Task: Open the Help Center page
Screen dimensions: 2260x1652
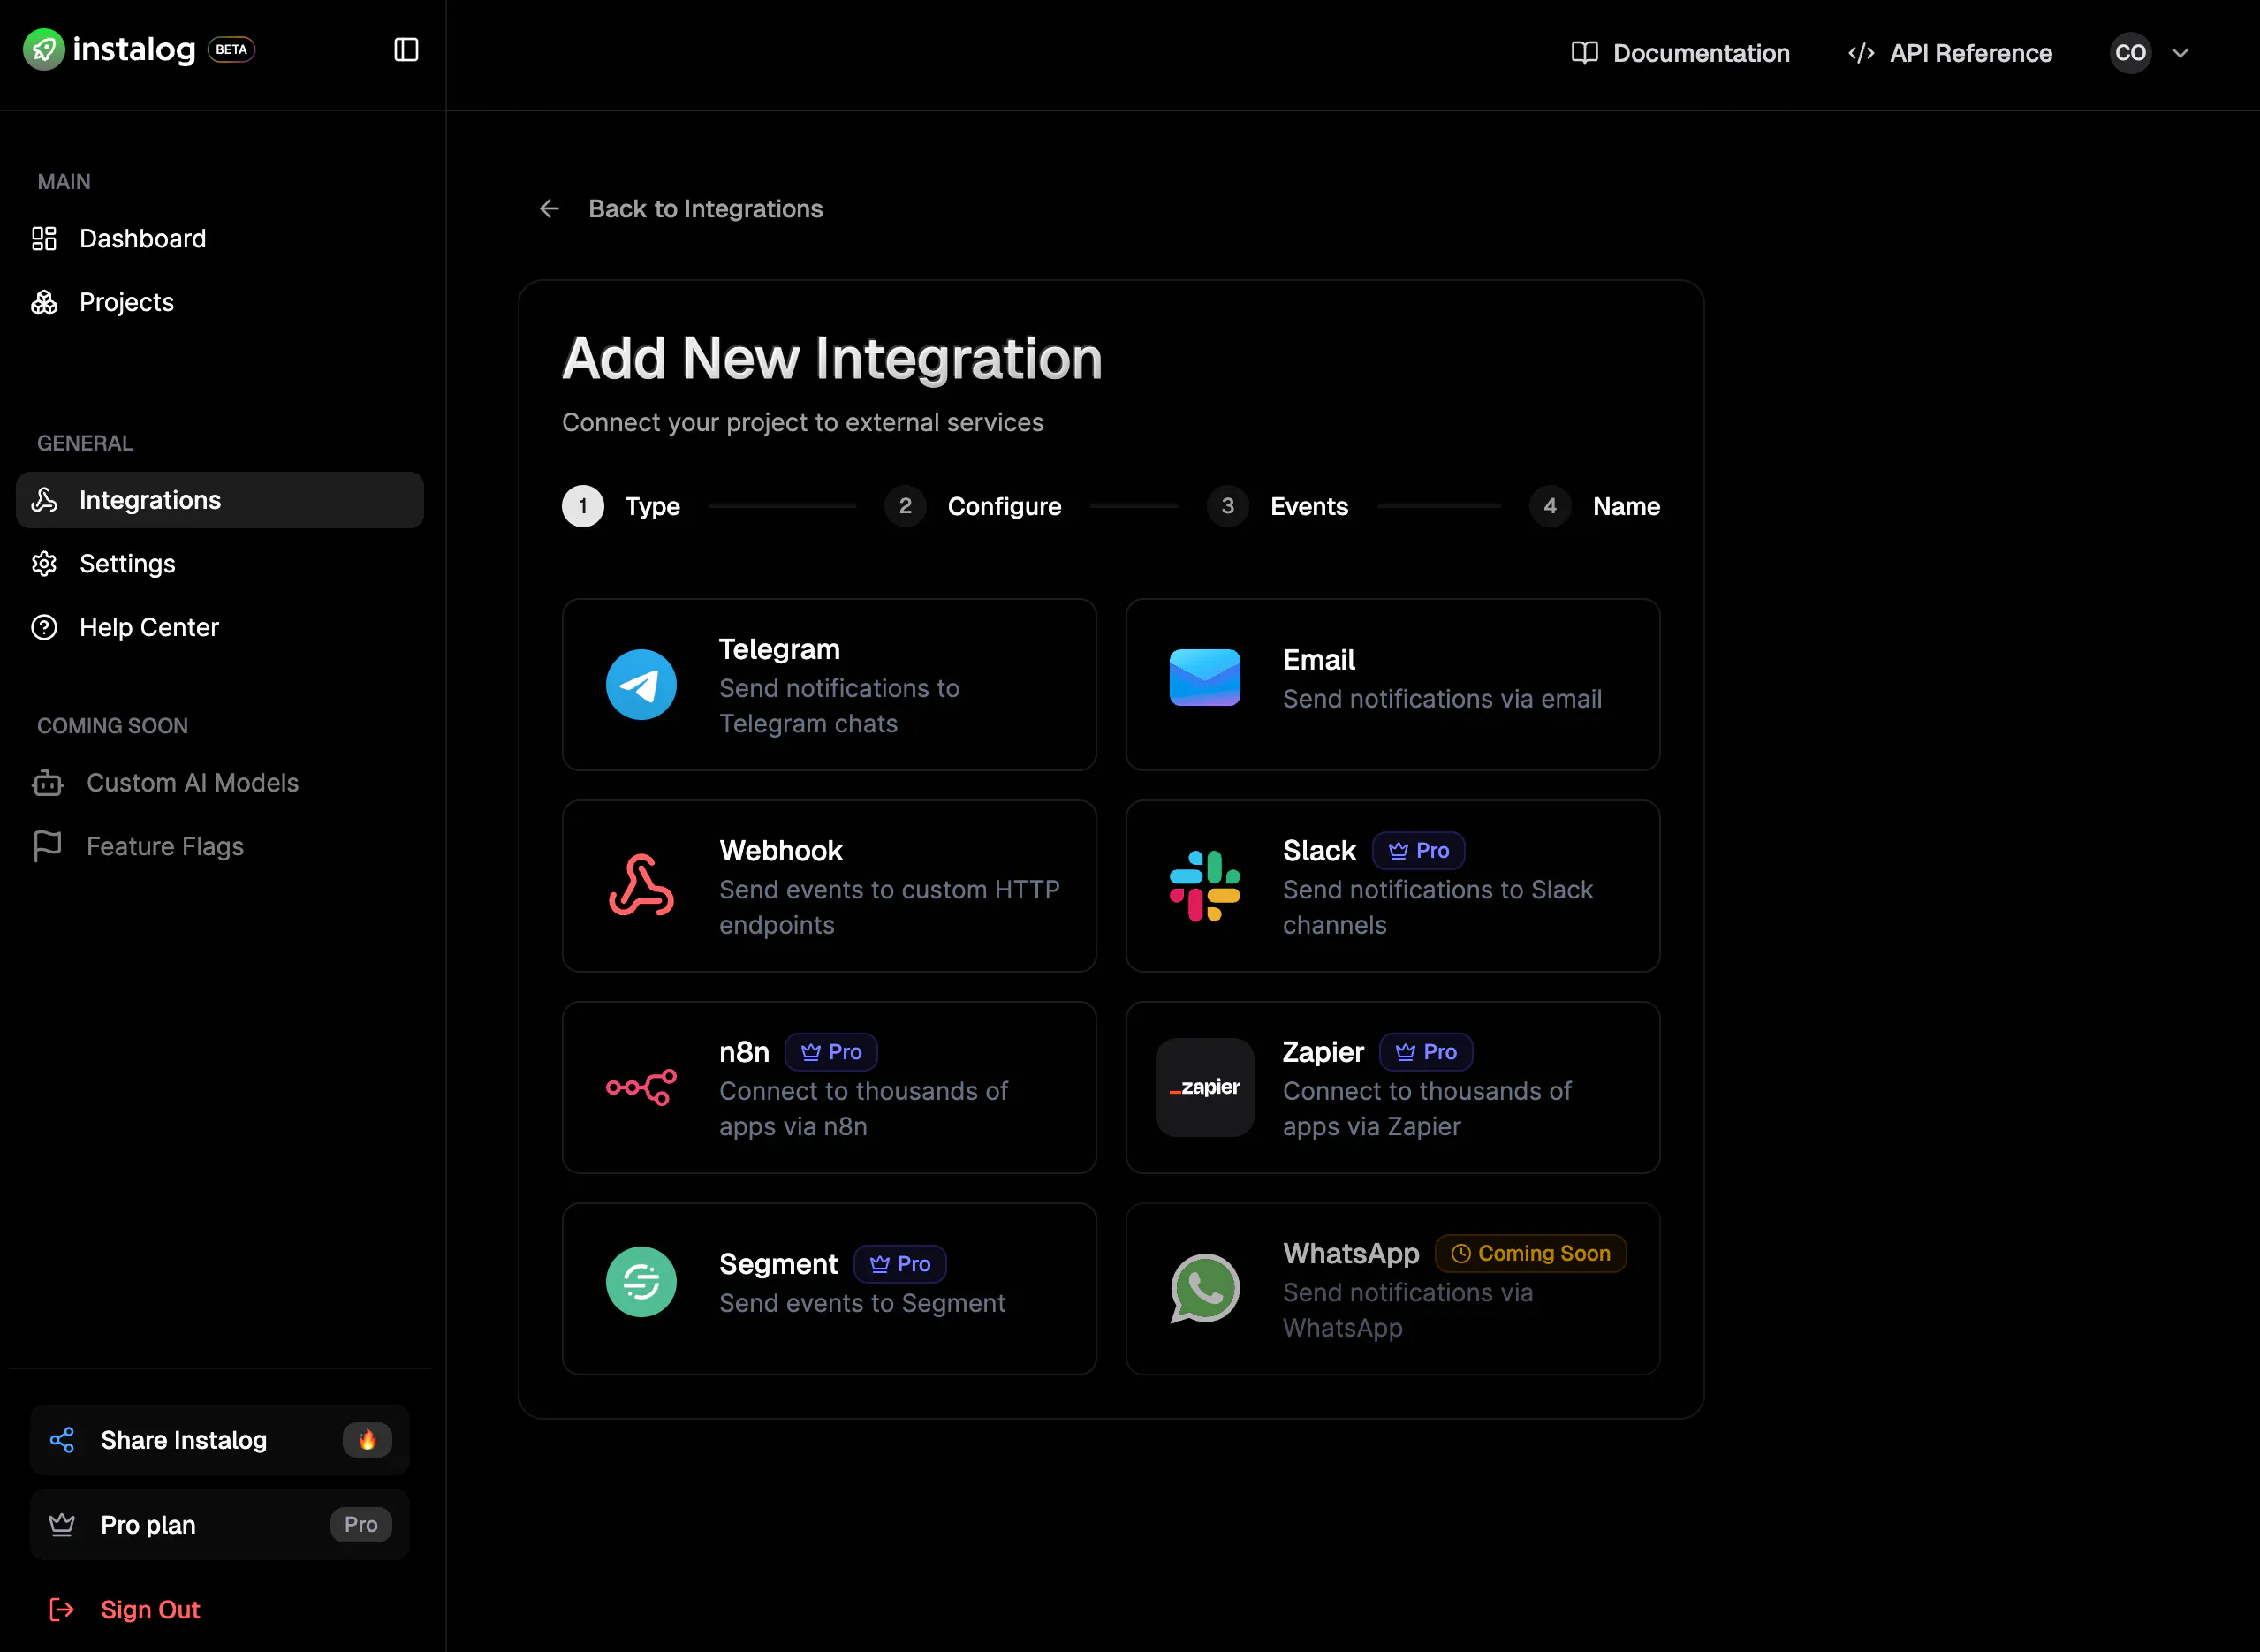Action: click(220, 627)
